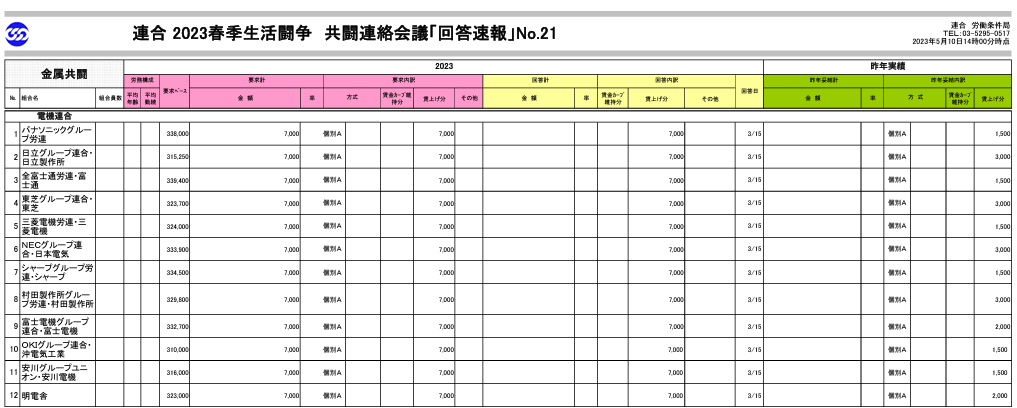
Task: Click the 329,800 base value
Action: point(178,299)
